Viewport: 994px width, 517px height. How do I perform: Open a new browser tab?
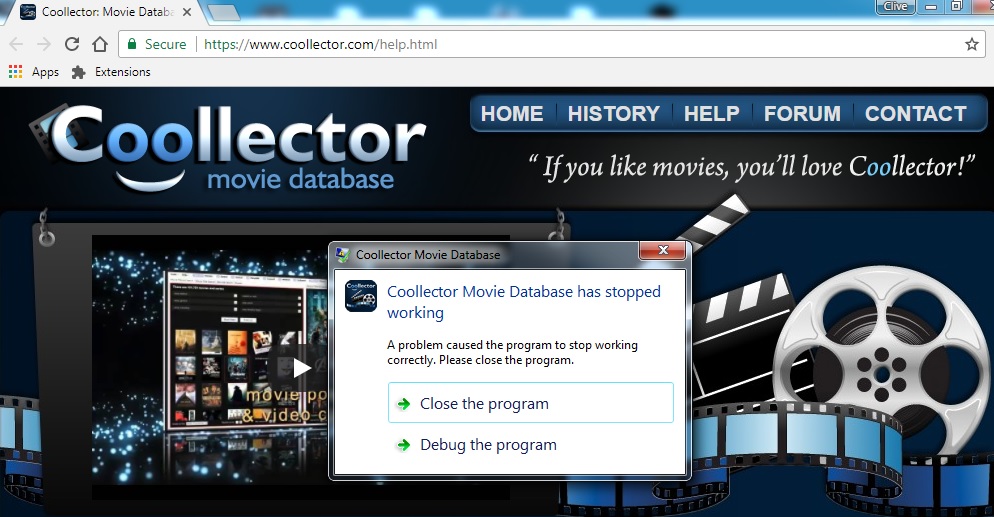223,11
